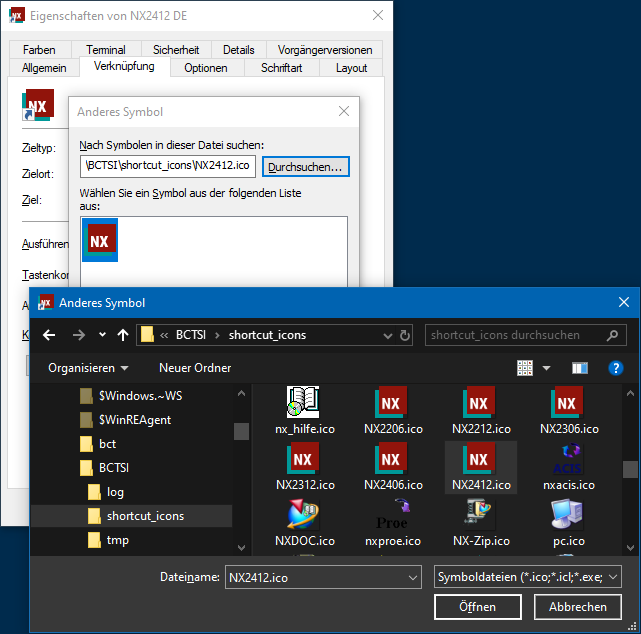The width and height of the screenshot is (641, 634).
Task: Select the $Windows.~WS folder in tree
Action: (x=131, y=396)
